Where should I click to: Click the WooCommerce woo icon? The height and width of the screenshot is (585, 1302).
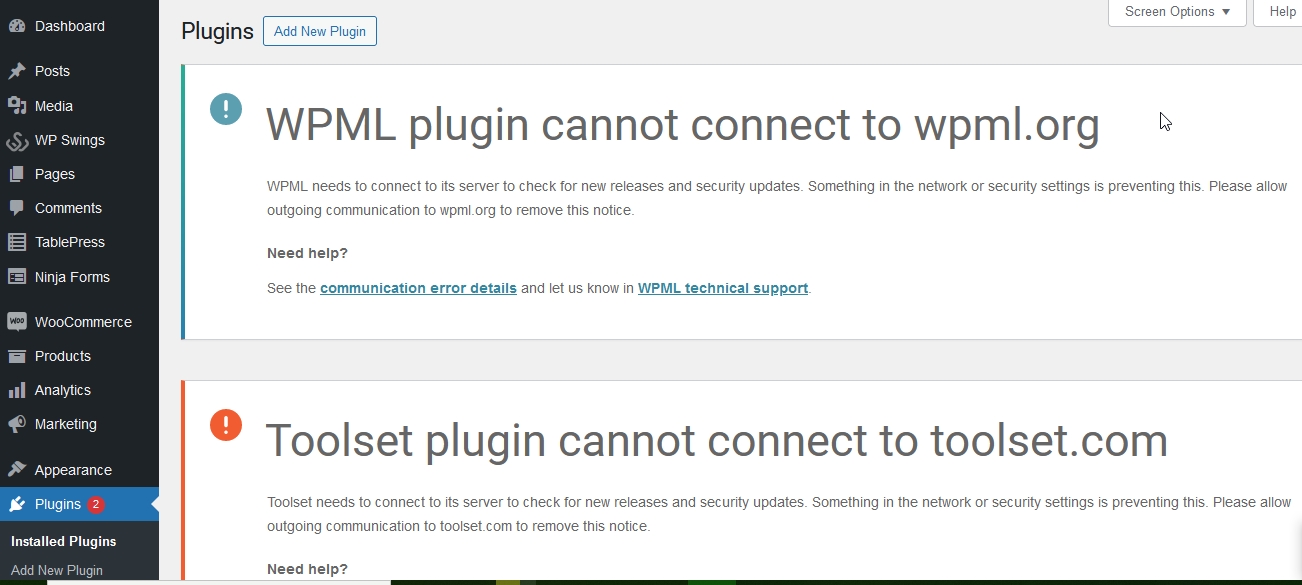17,322
